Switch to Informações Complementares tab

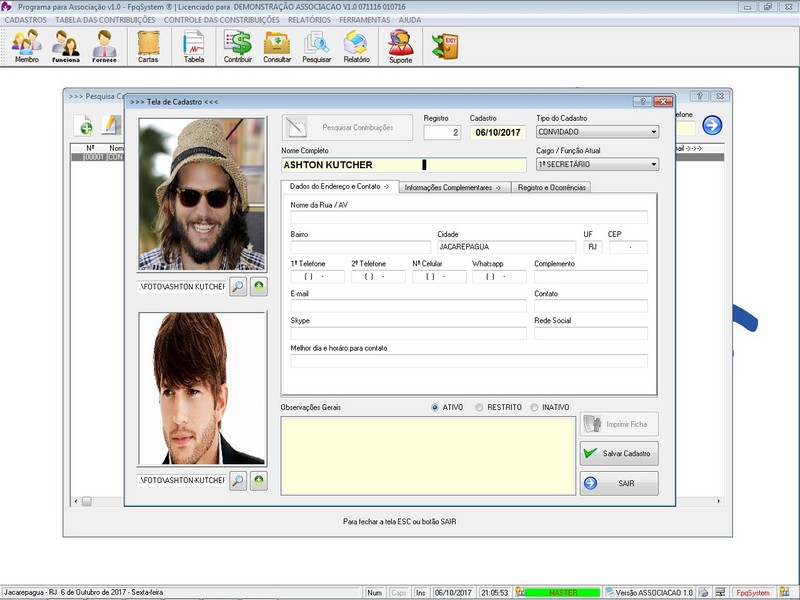tap(455, 187)
